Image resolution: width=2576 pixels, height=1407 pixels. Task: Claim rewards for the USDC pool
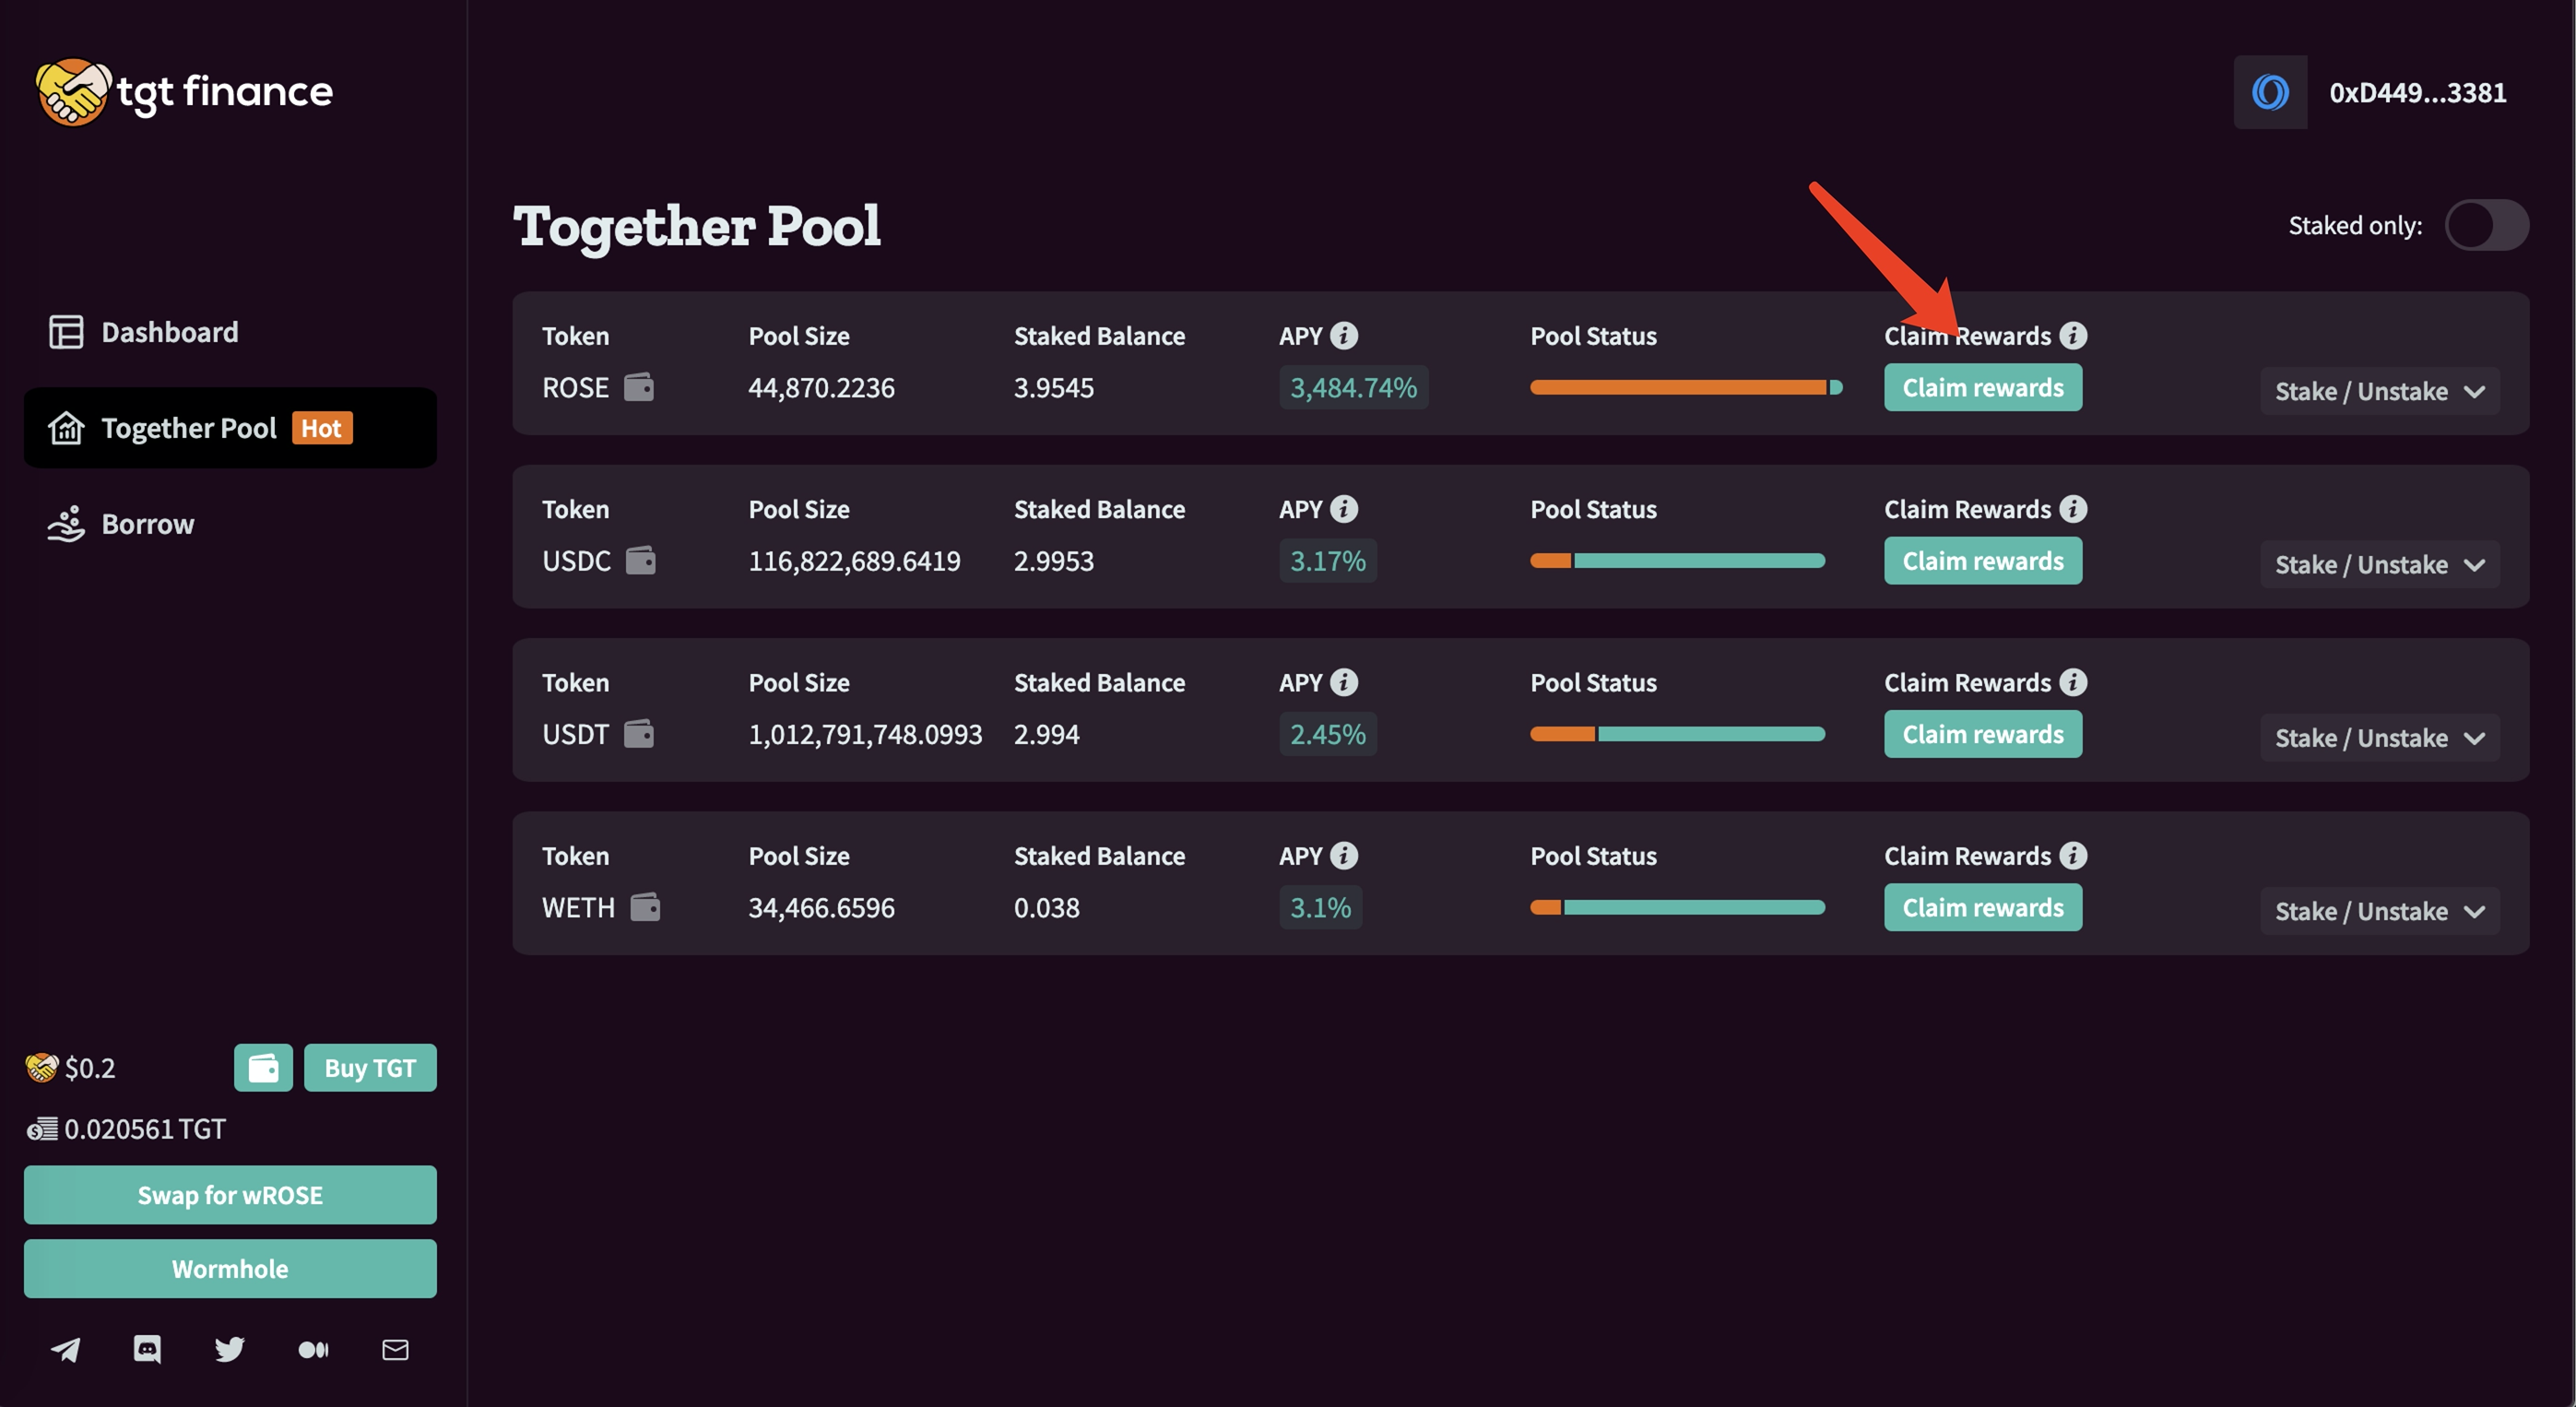(x=1982, y=561)
